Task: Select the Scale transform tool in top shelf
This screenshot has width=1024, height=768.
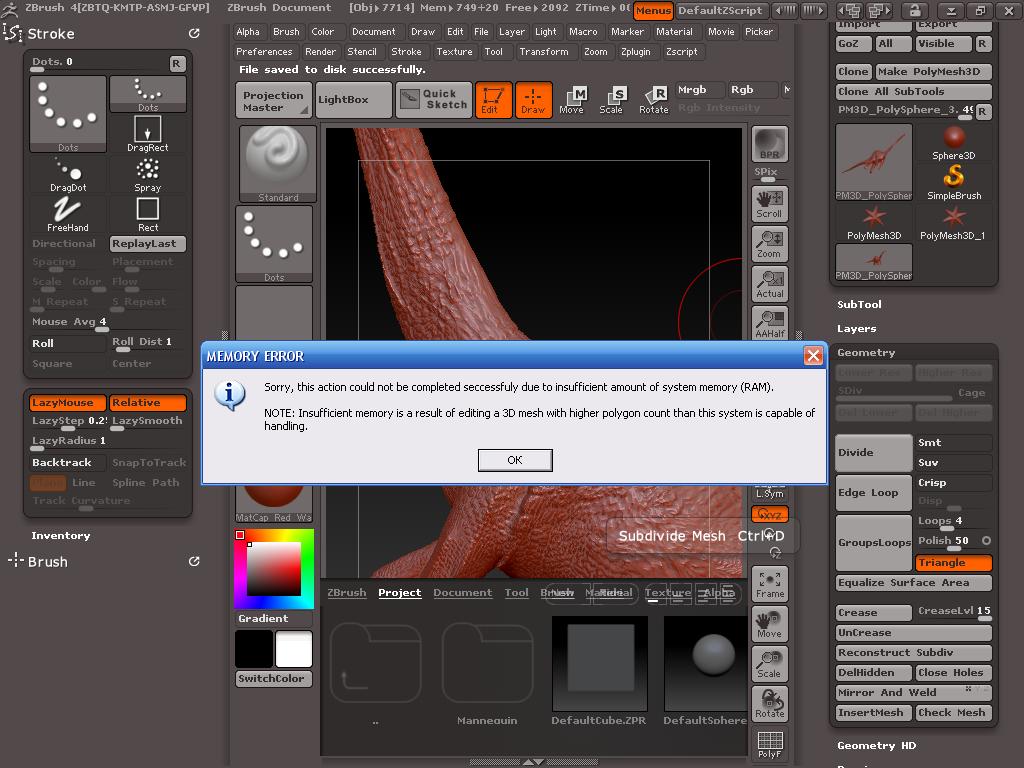Action: 612,100
